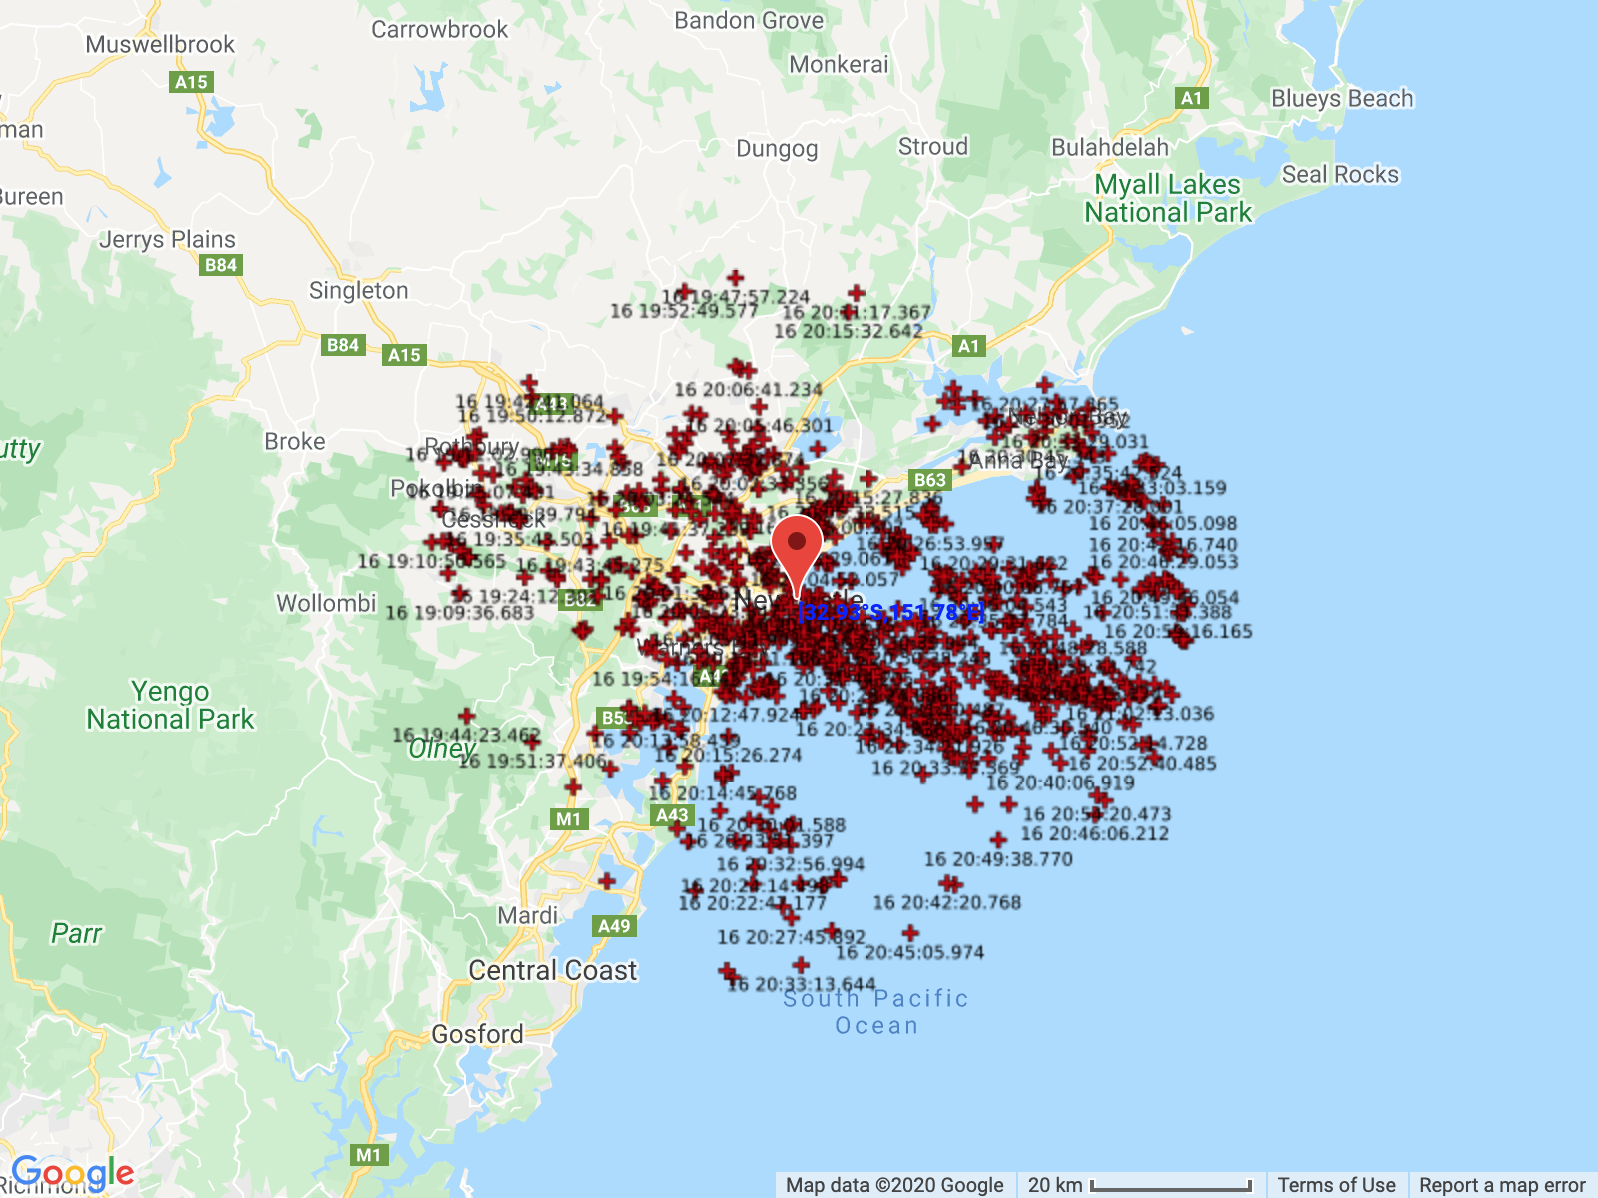Image resolution: width=1598 pixels, height=1198 pixels.
Task: Click the A43 shield beside the M1 shield
Action: point(672,815)
